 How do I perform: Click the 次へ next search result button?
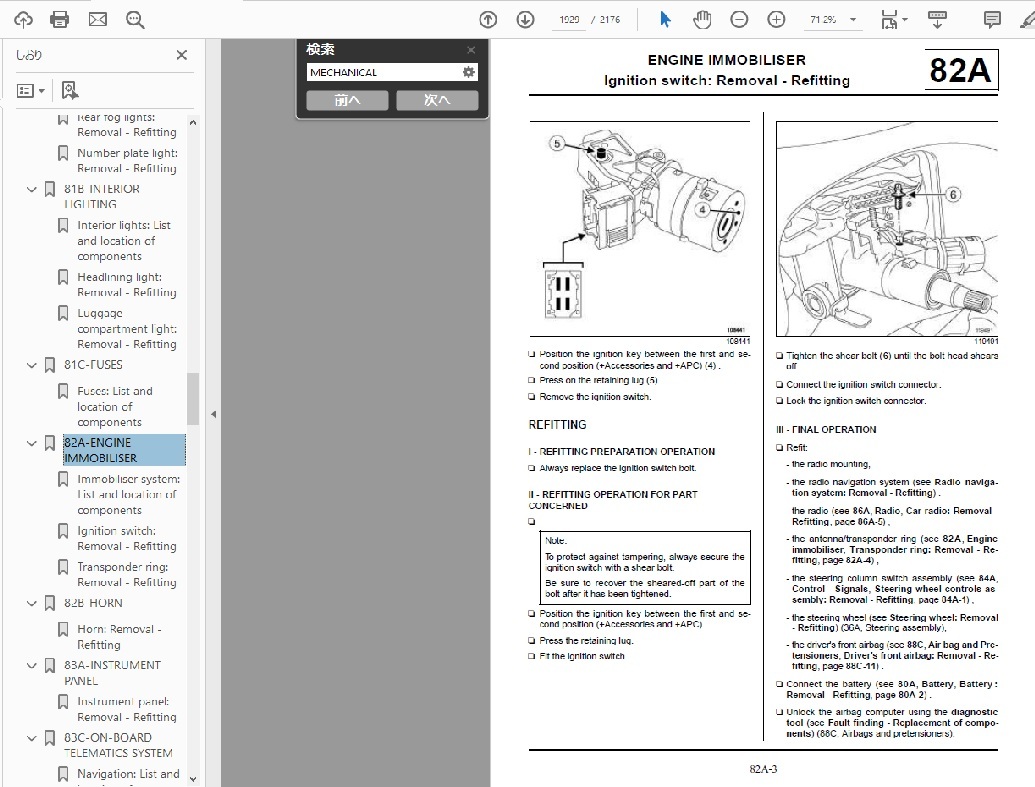(x=437, y=100)
